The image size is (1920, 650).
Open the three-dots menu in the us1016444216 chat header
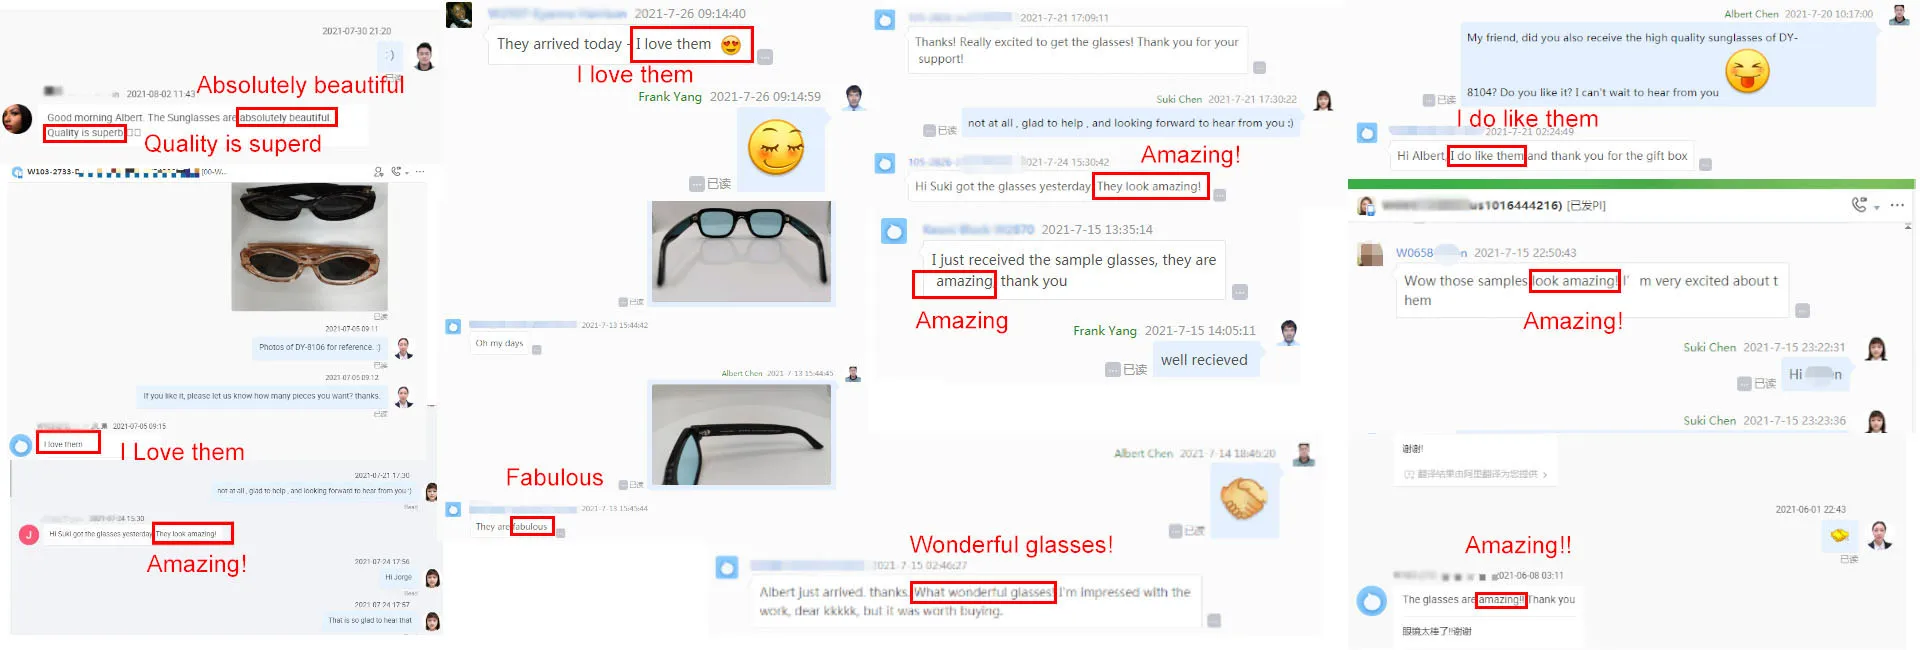[x=1897, y=205]
